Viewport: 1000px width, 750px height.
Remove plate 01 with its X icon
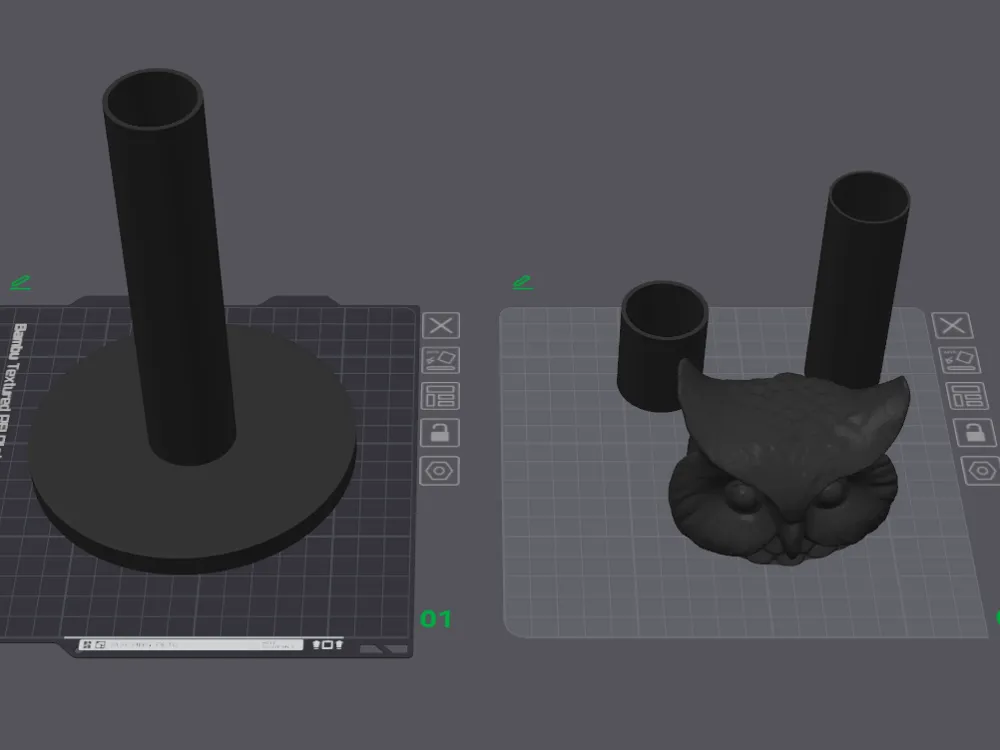pyautogui.click(x=441, y=325)
